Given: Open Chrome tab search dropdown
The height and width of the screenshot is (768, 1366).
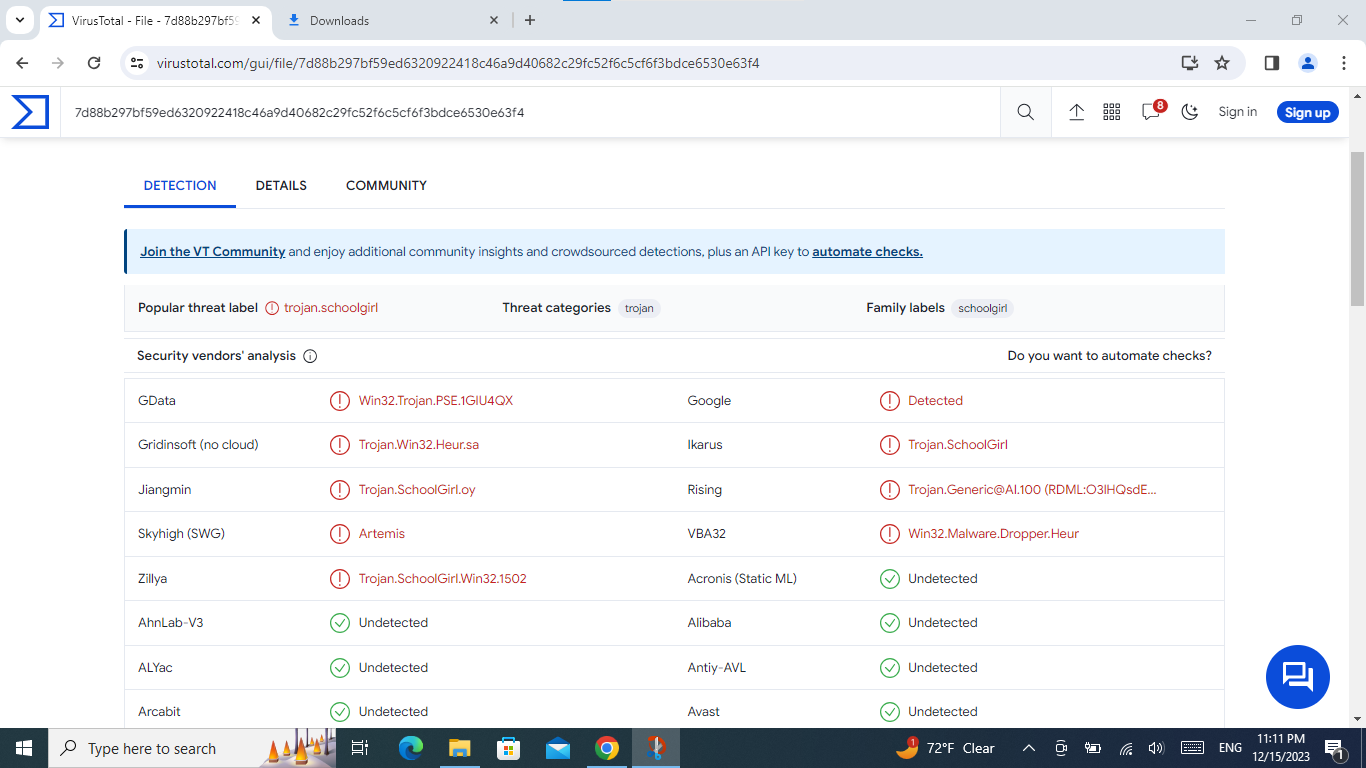Looking at the screenshot, I should [19, 20].
